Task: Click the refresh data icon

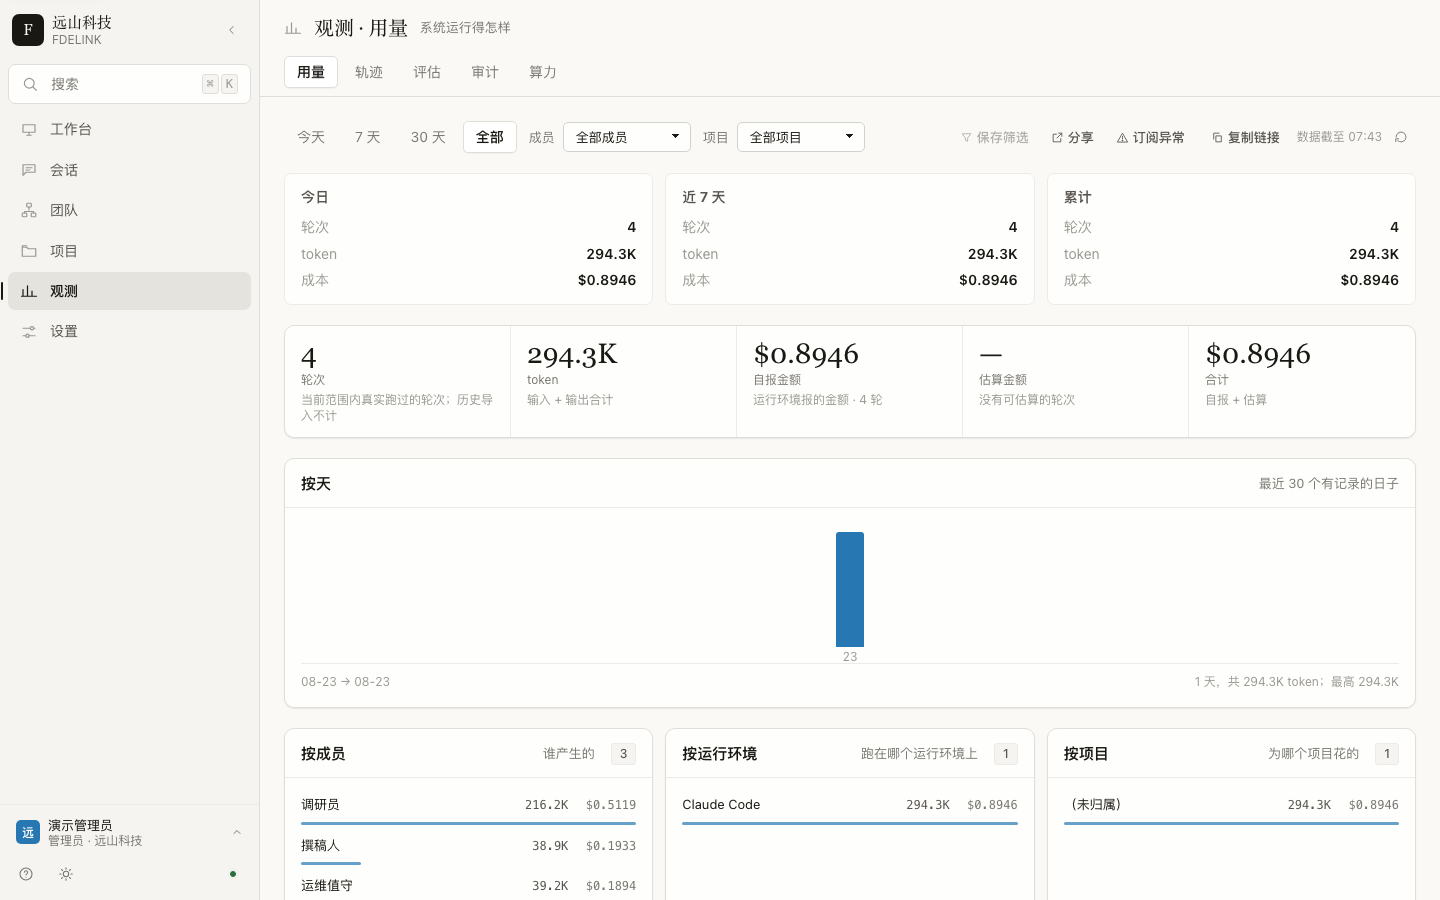Action: coord(1401,137)
